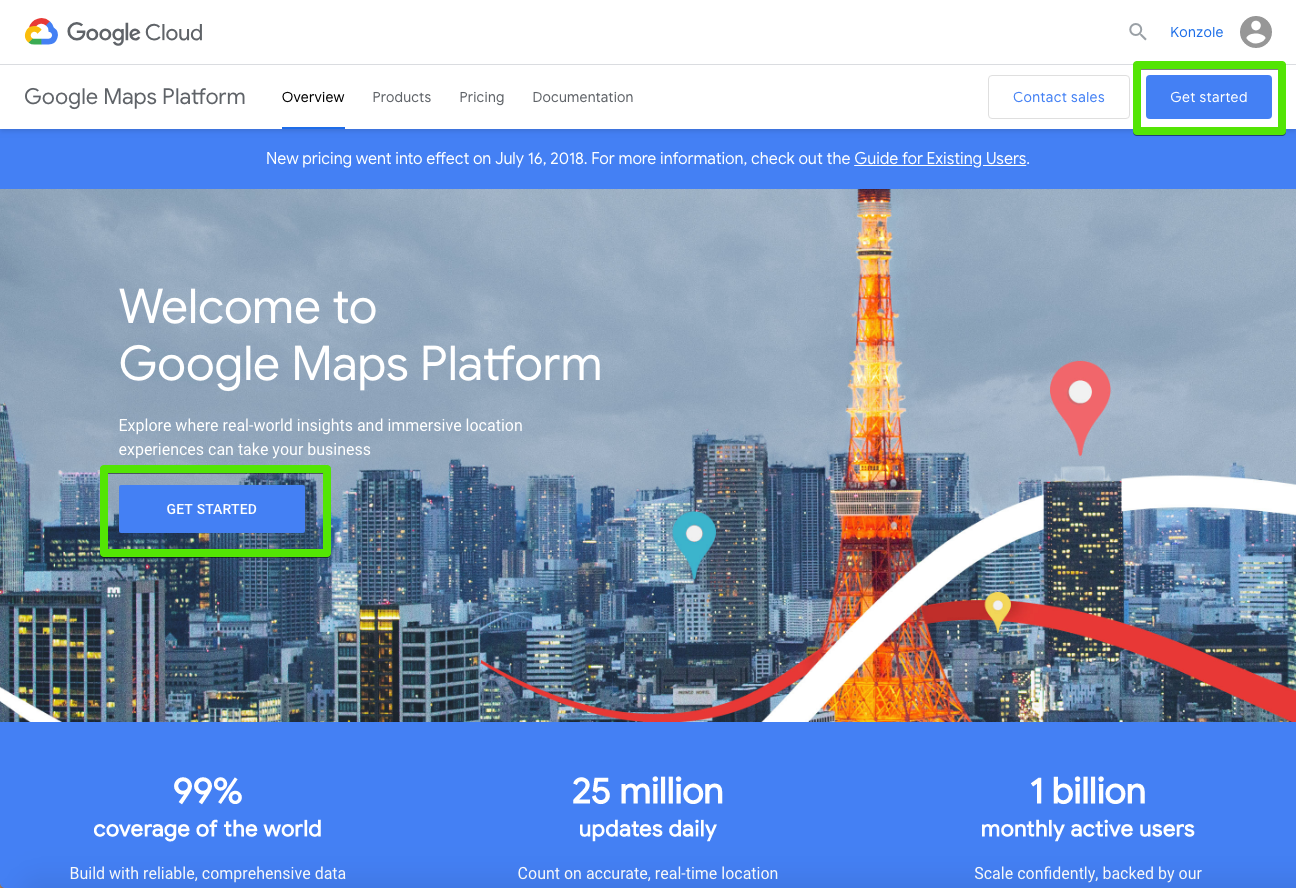This screenshot has height=888, width=1296.
Task: Click the GET STARTED hero button
Action: [212, 509]
